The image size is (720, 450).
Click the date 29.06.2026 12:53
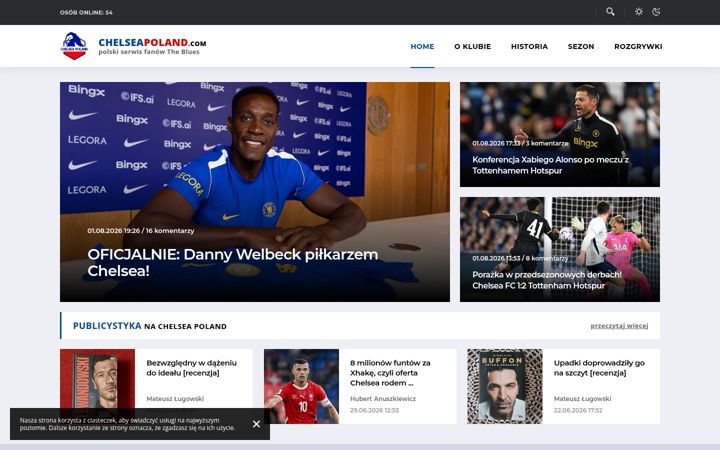click(374, 410)
